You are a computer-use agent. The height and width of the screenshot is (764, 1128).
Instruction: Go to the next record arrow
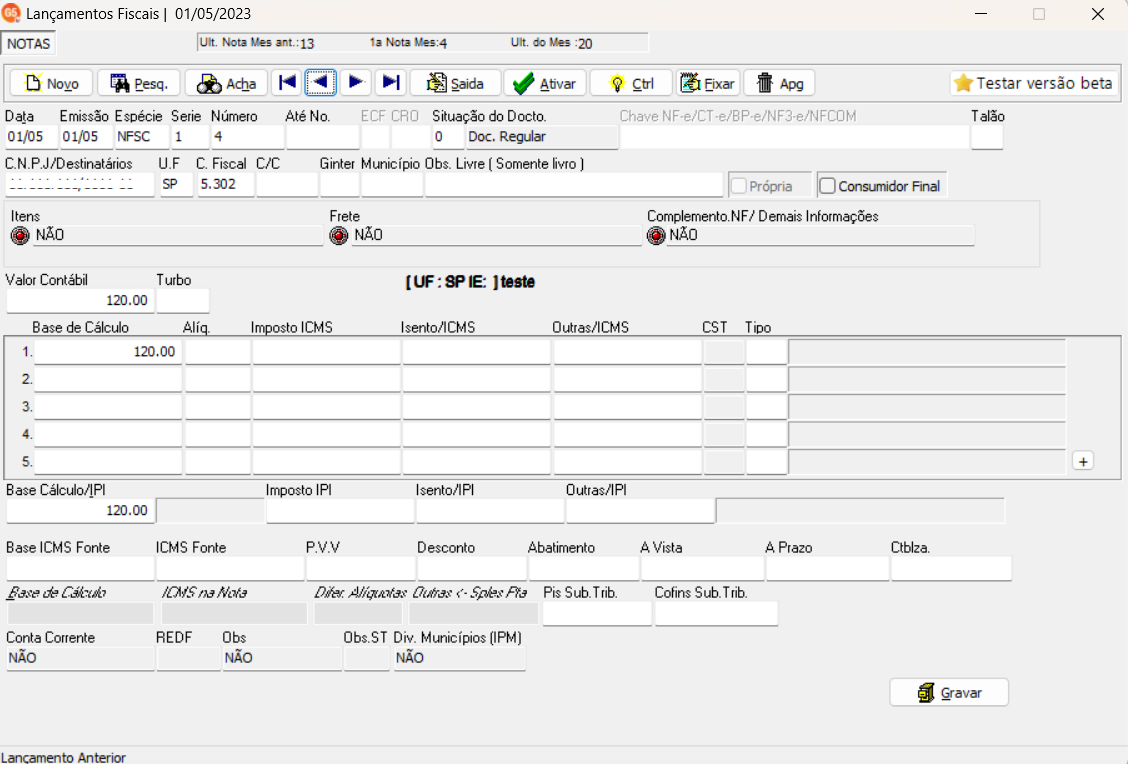(x=355, y=83)
